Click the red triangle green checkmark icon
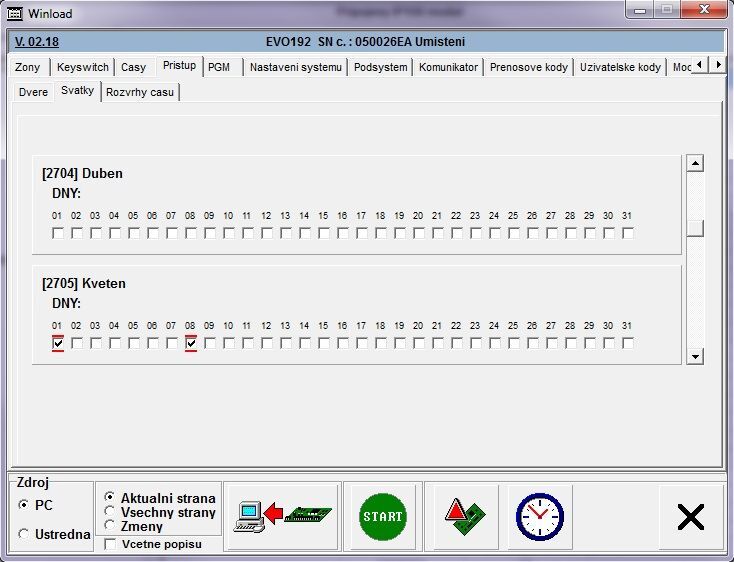Viewport: 734px width, 562px height. tap(465, 516)
